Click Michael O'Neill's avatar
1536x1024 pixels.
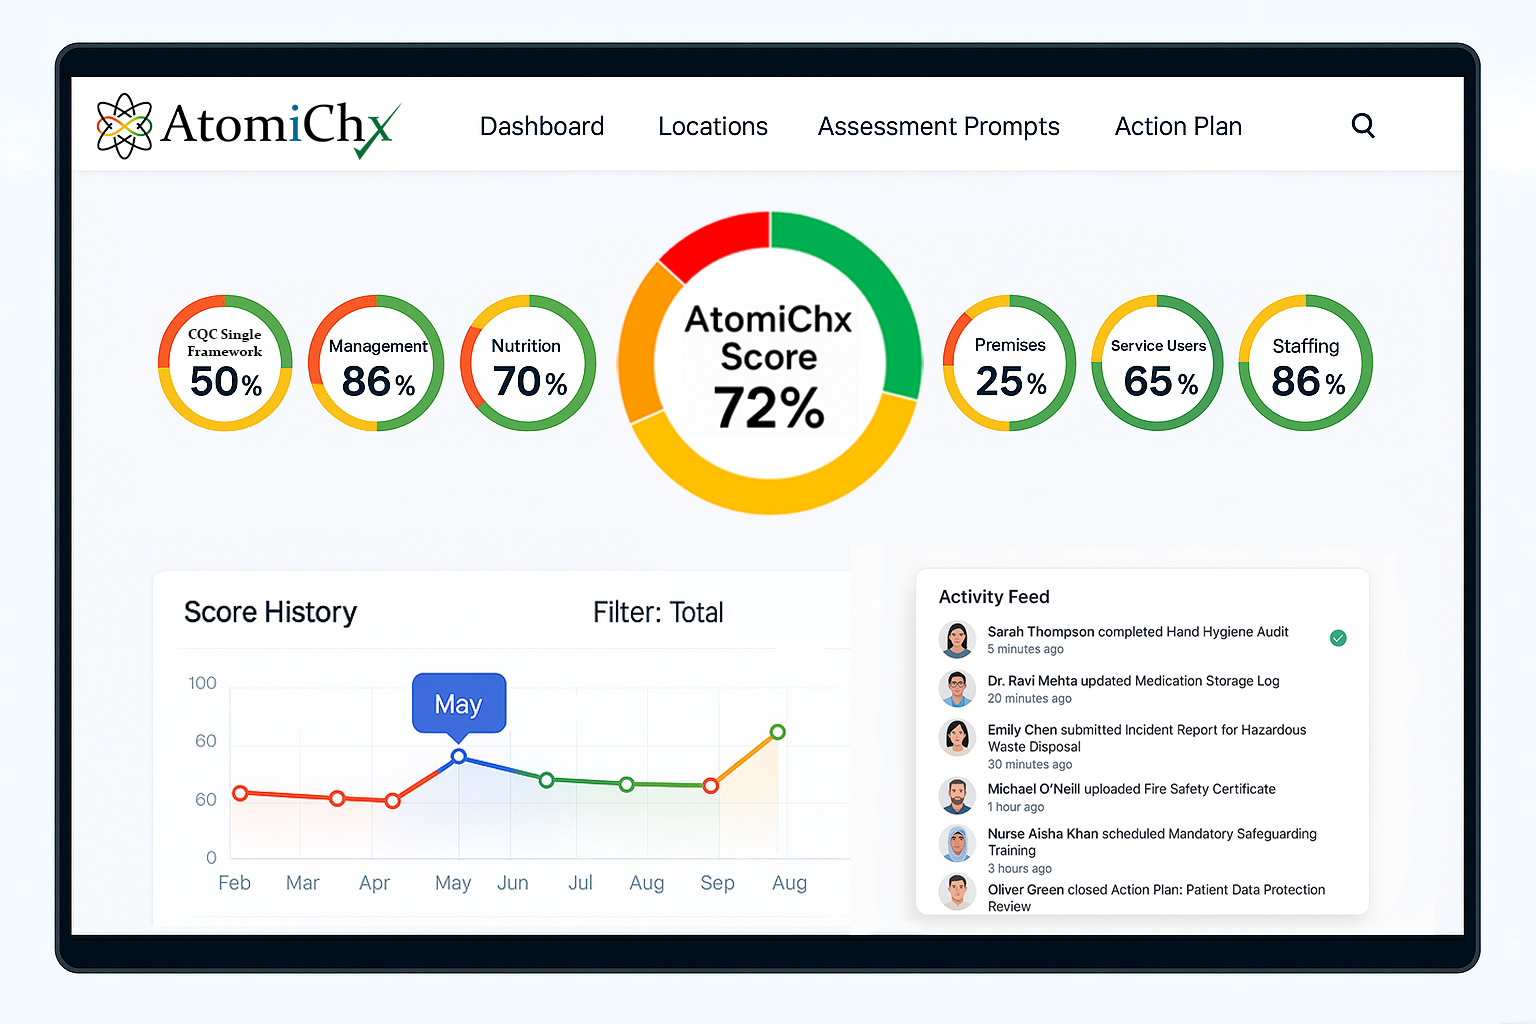(x=957, y=796)
